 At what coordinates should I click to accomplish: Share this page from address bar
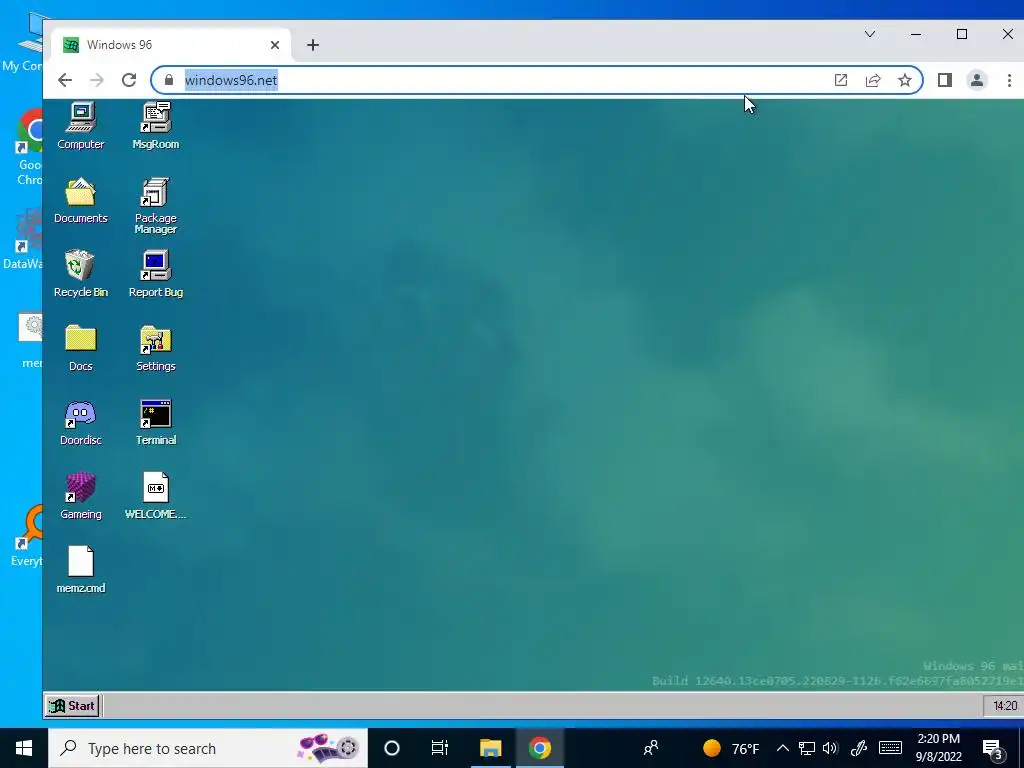(872, 80)
